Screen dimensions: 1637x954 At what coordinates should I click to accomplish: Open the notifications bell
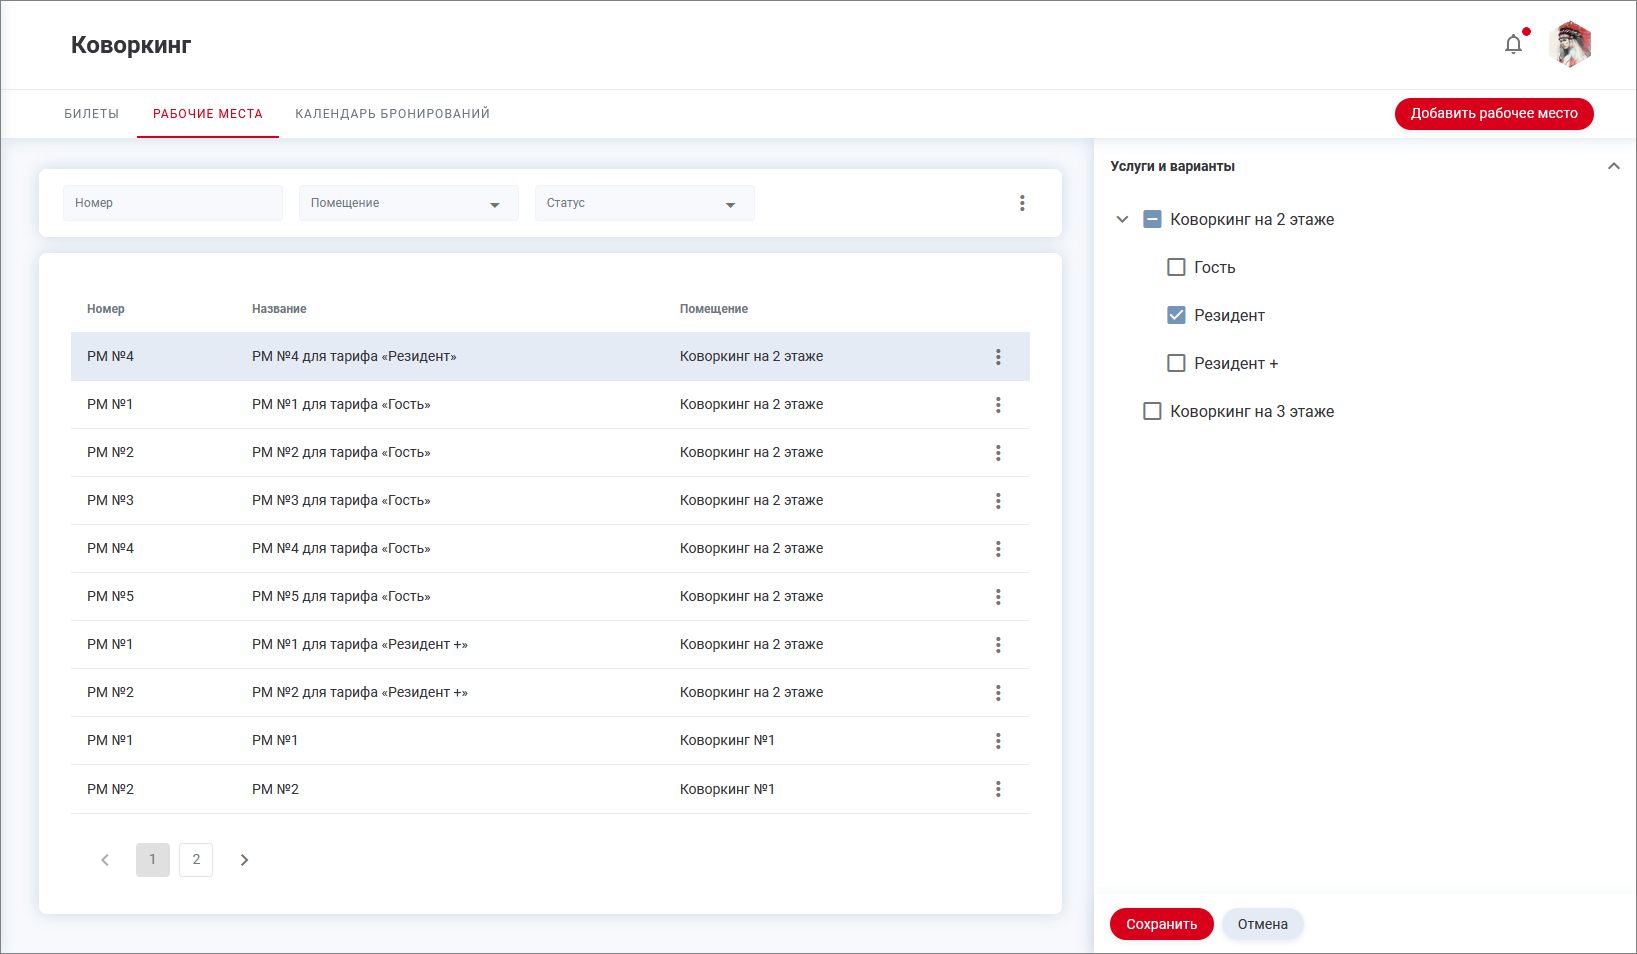pyautogui.click(x=1513, y=44)
